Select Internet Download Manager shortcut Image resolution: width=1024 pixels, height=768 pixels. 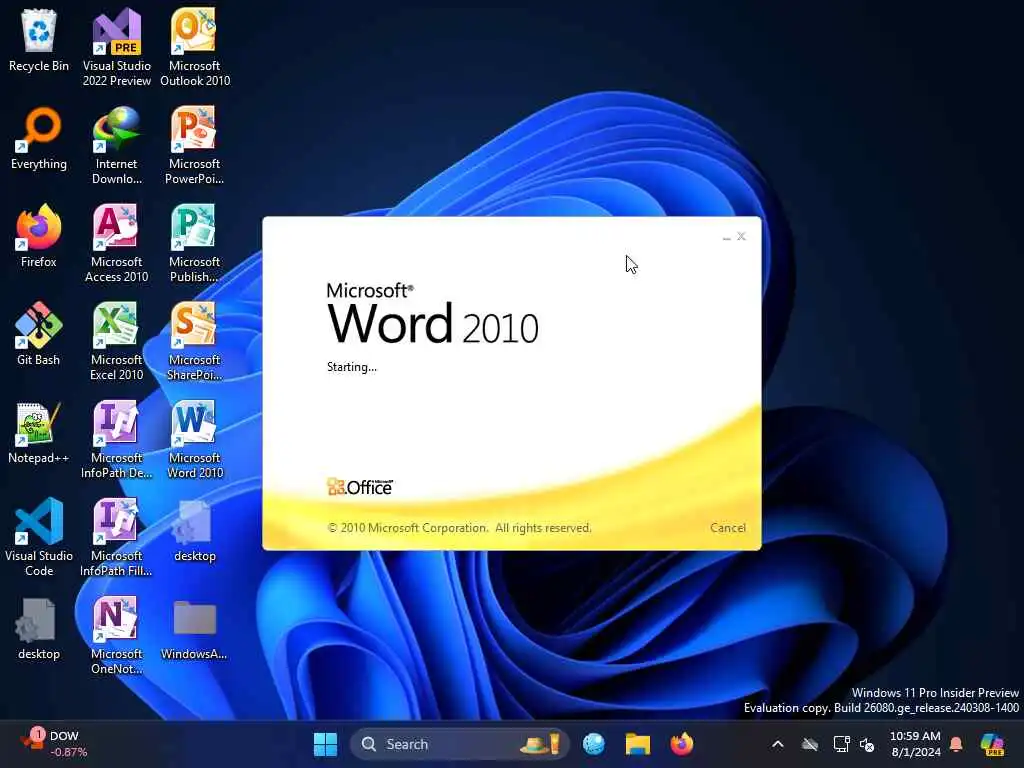pyautogui.click(x=116, y=145)
